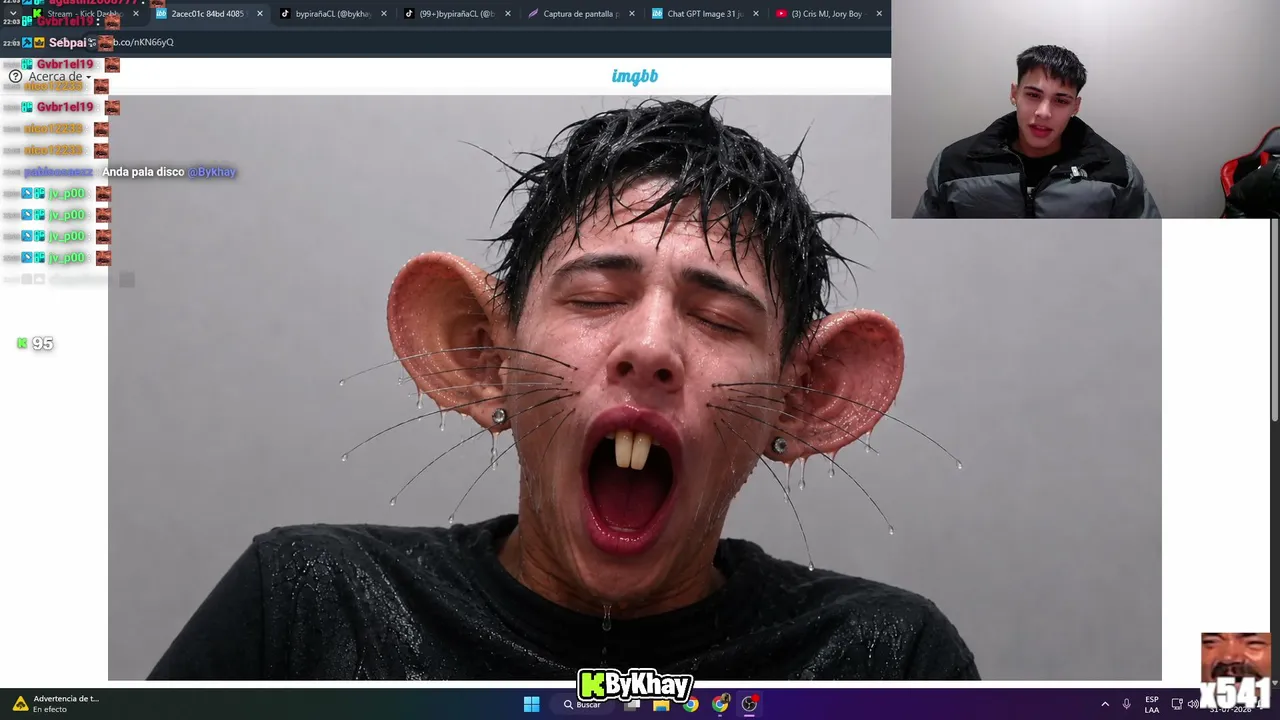Open the first bypirañaCL TikTok tab
1280x720 pixels.
(333, 14)
